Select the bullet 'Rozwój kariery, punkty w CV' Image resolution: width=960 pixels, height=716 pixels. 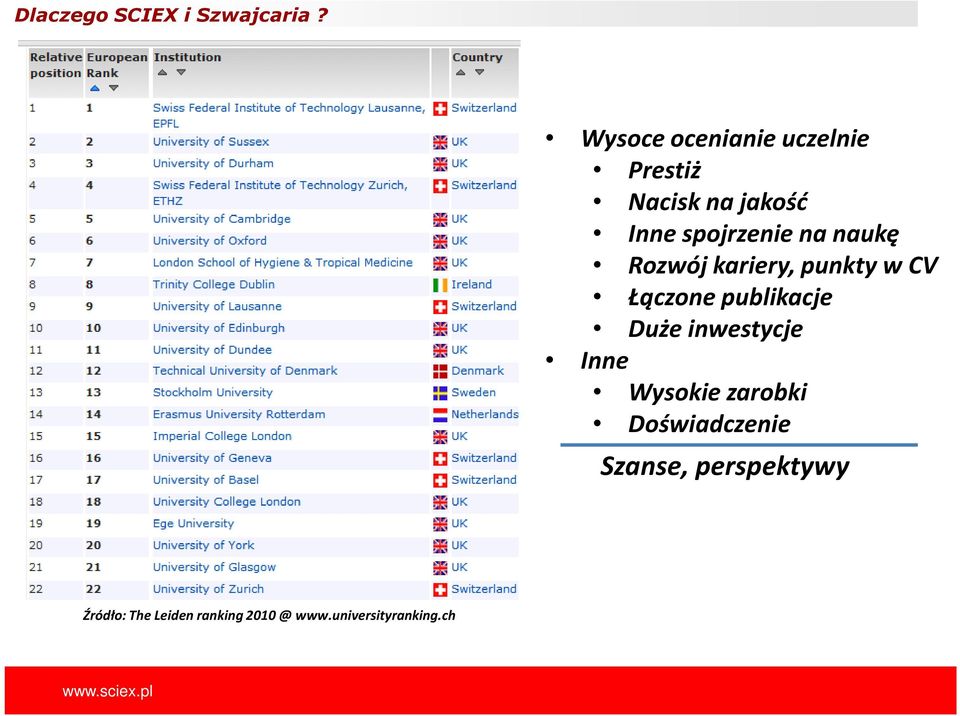(x=783, y=266)
